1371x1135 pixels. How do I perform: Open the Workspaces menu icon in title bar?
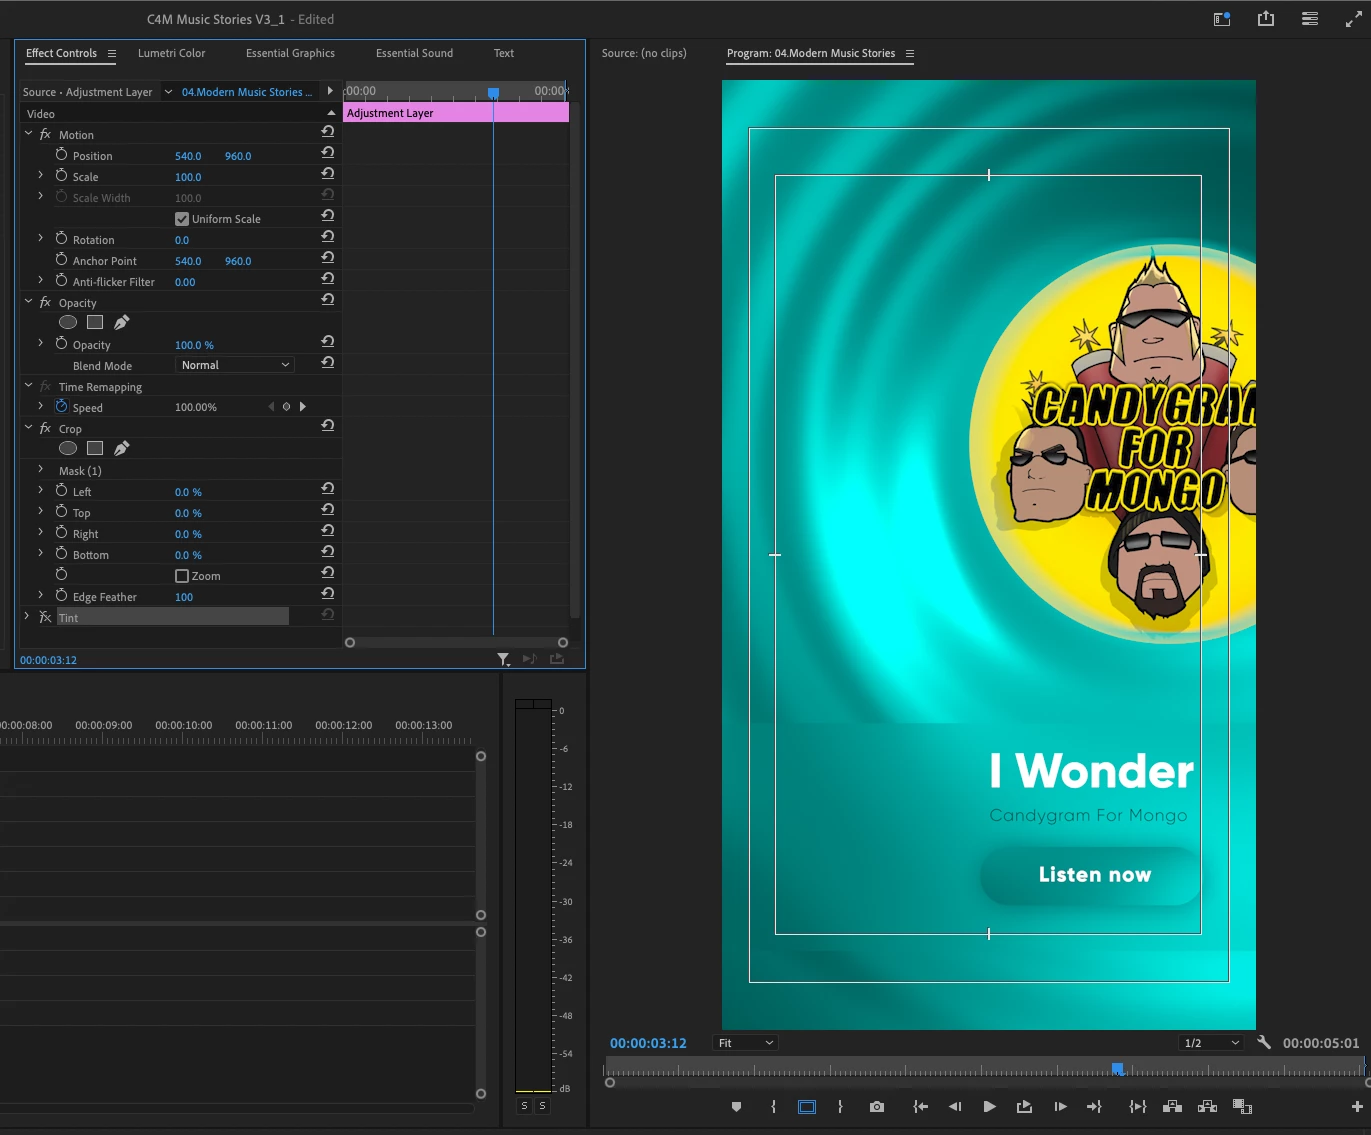tap(1310, 19)
